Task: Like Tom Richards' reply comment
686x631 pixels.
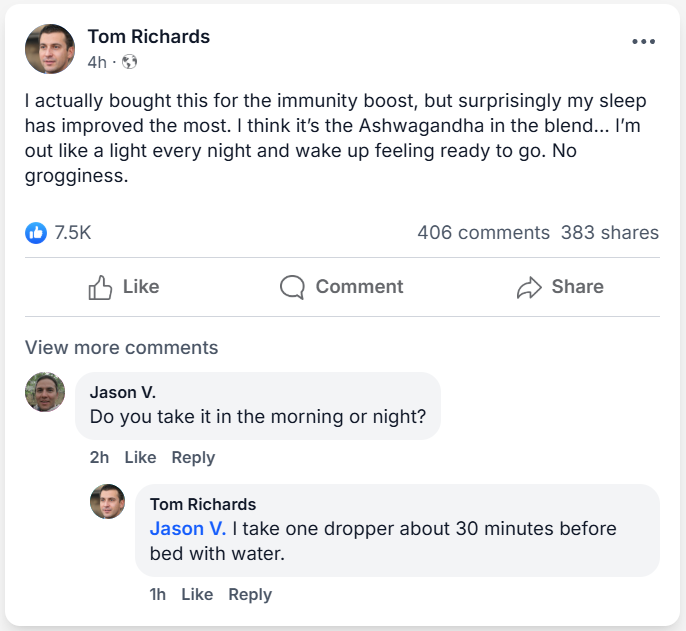Action: pyautogui.click(x=197, y=594)
